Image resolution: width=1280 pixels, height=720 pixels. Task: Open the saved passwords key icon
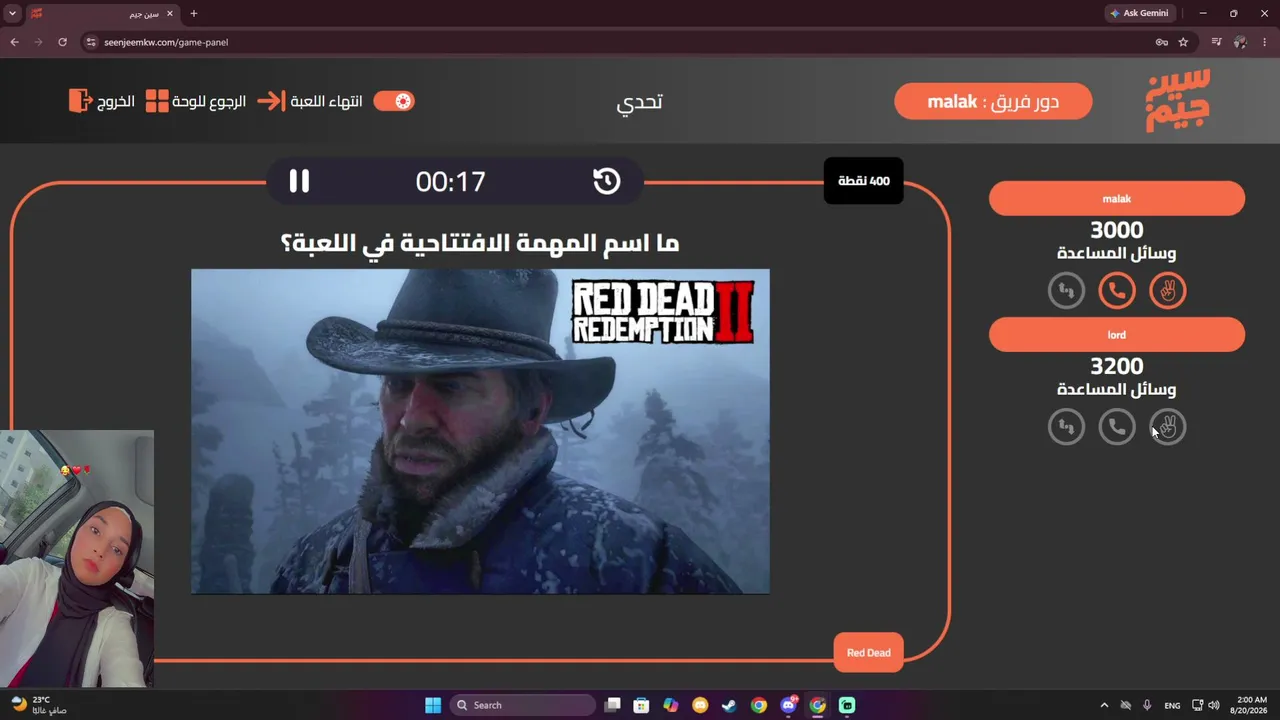pos(1161,42)
